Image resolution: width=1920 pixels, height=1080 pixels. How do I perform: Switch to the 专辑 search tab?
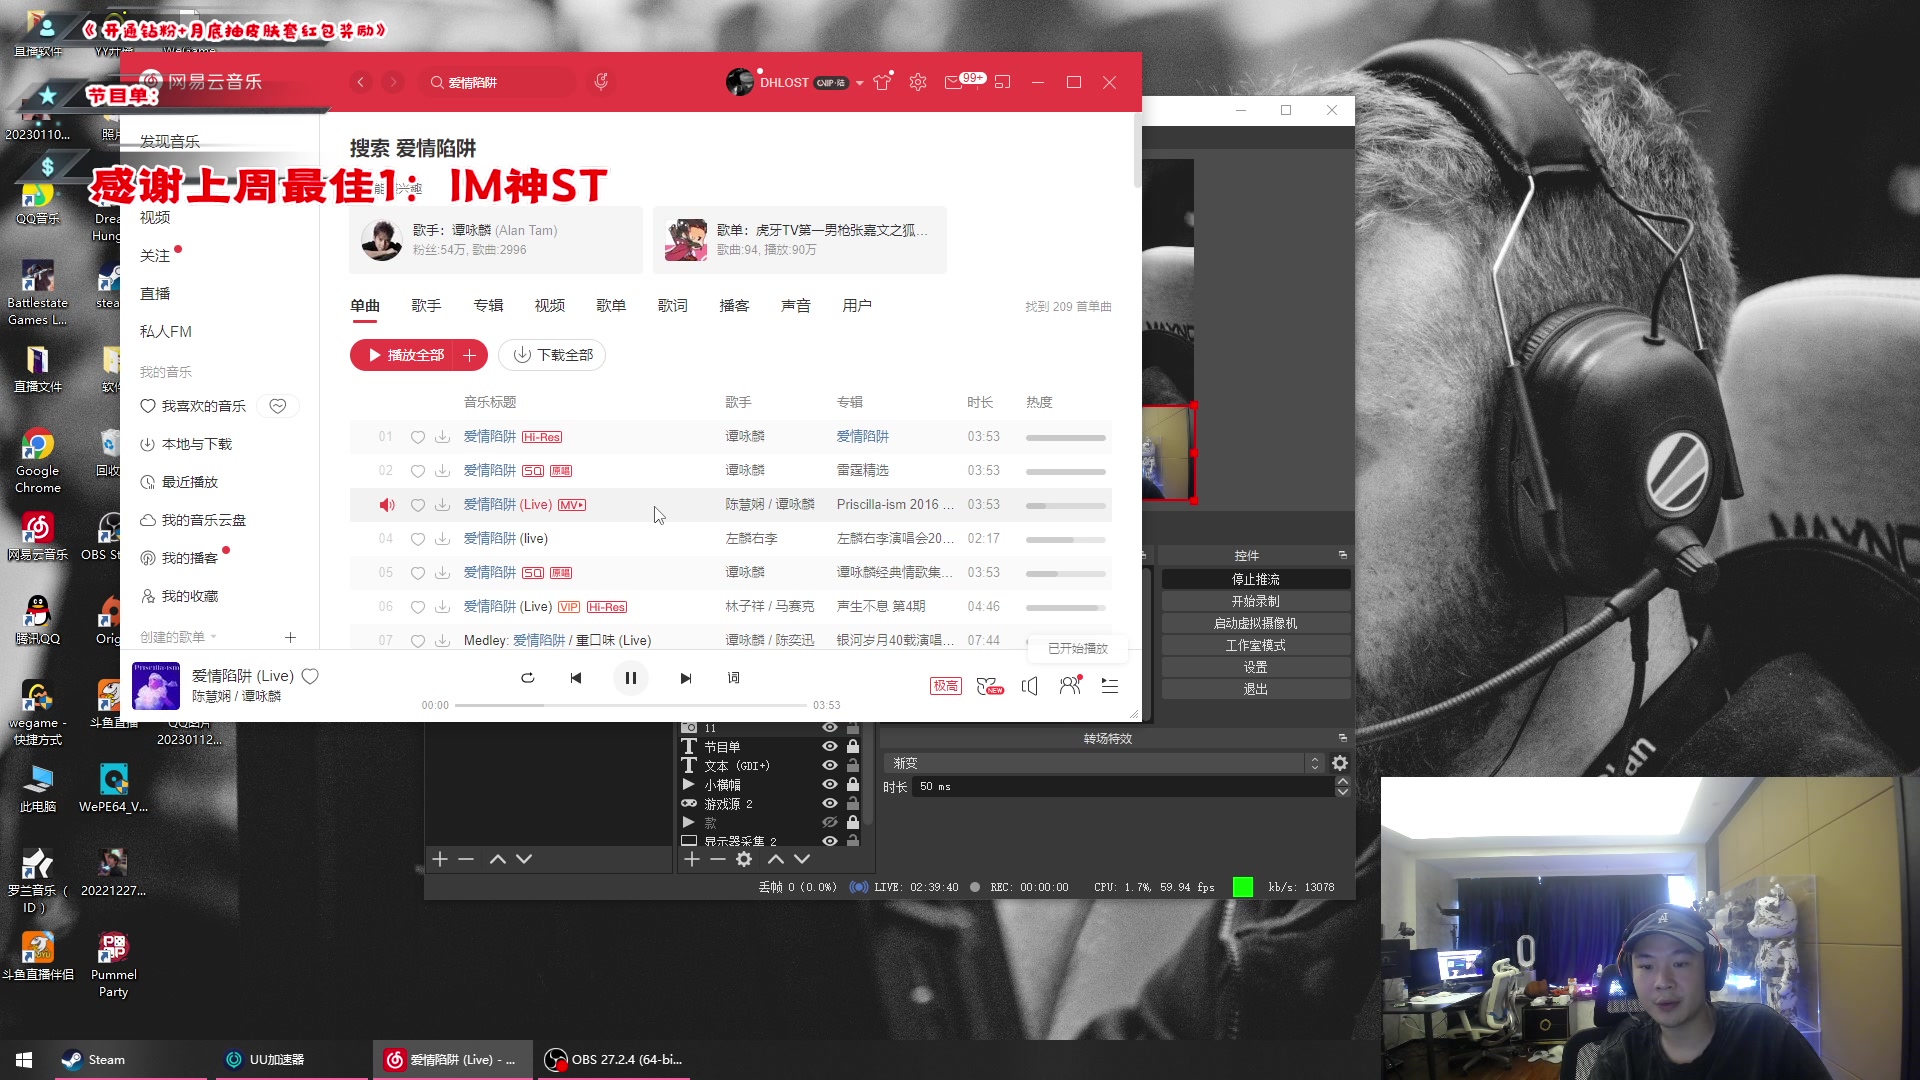click(x=488, y=306)
